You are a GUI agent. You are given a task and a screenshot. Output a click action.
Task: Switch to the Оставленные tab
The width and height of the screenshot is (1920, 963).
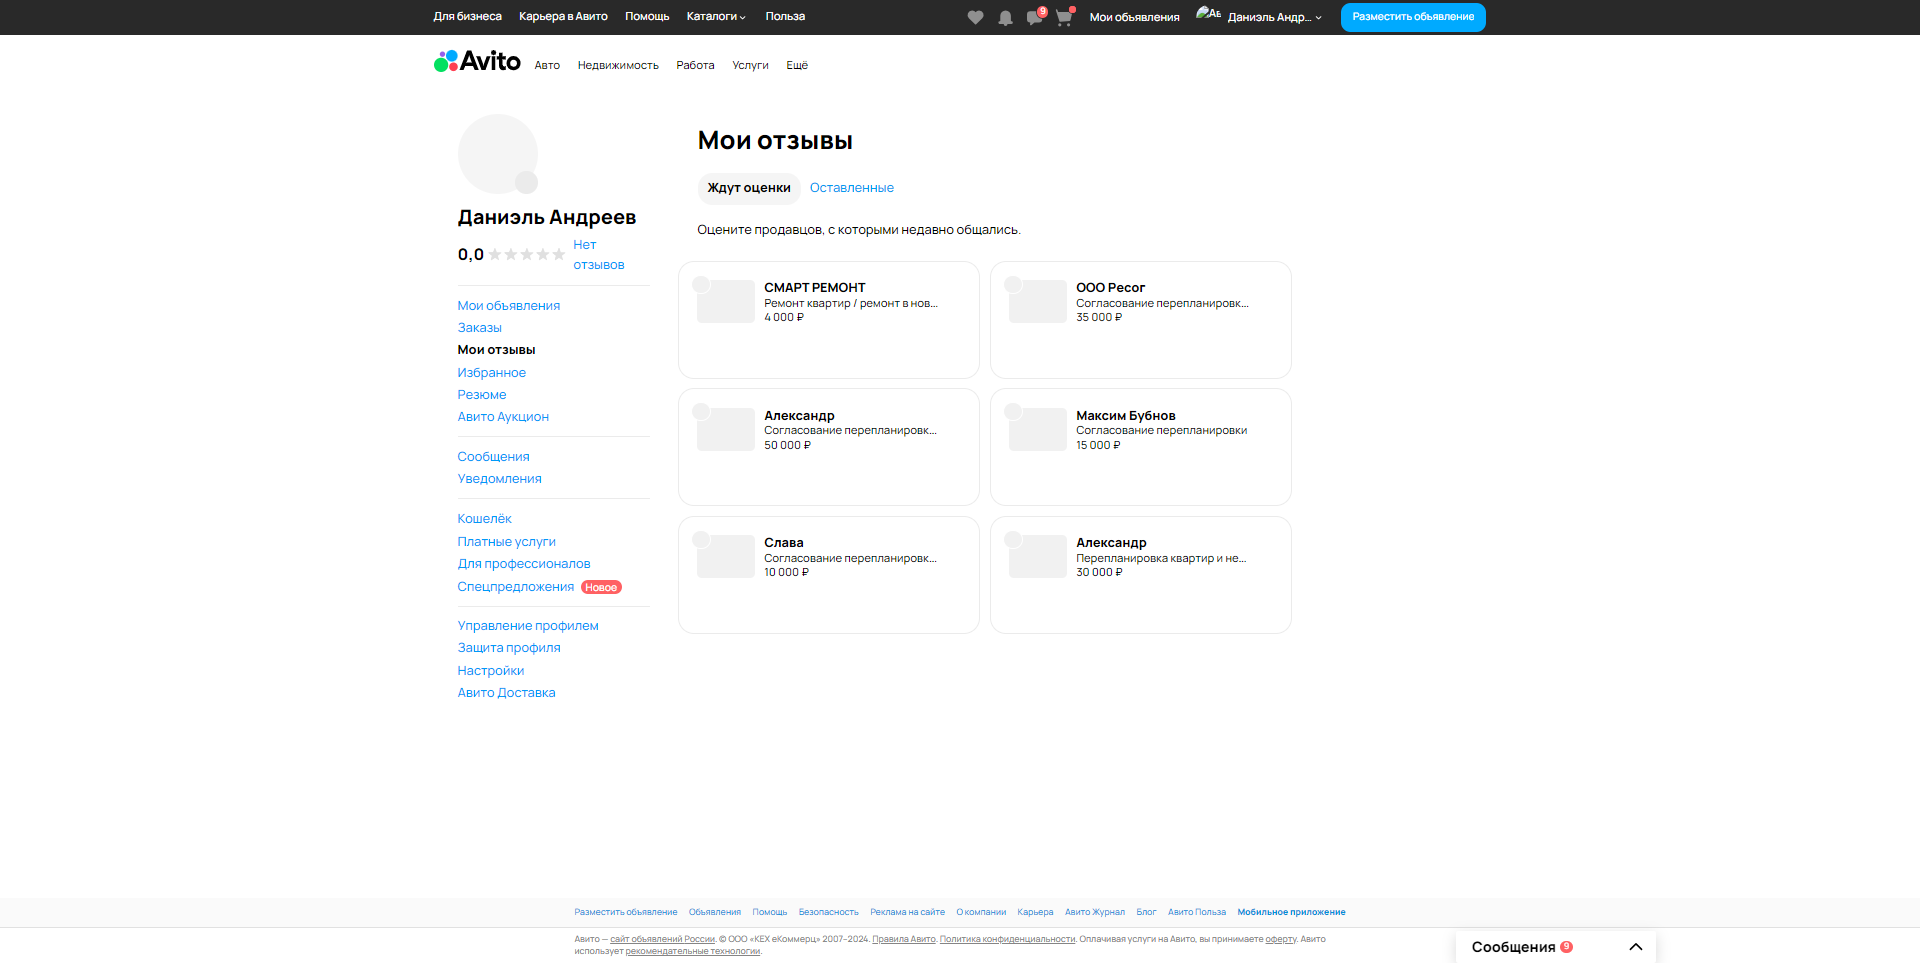tap(852, 188)
